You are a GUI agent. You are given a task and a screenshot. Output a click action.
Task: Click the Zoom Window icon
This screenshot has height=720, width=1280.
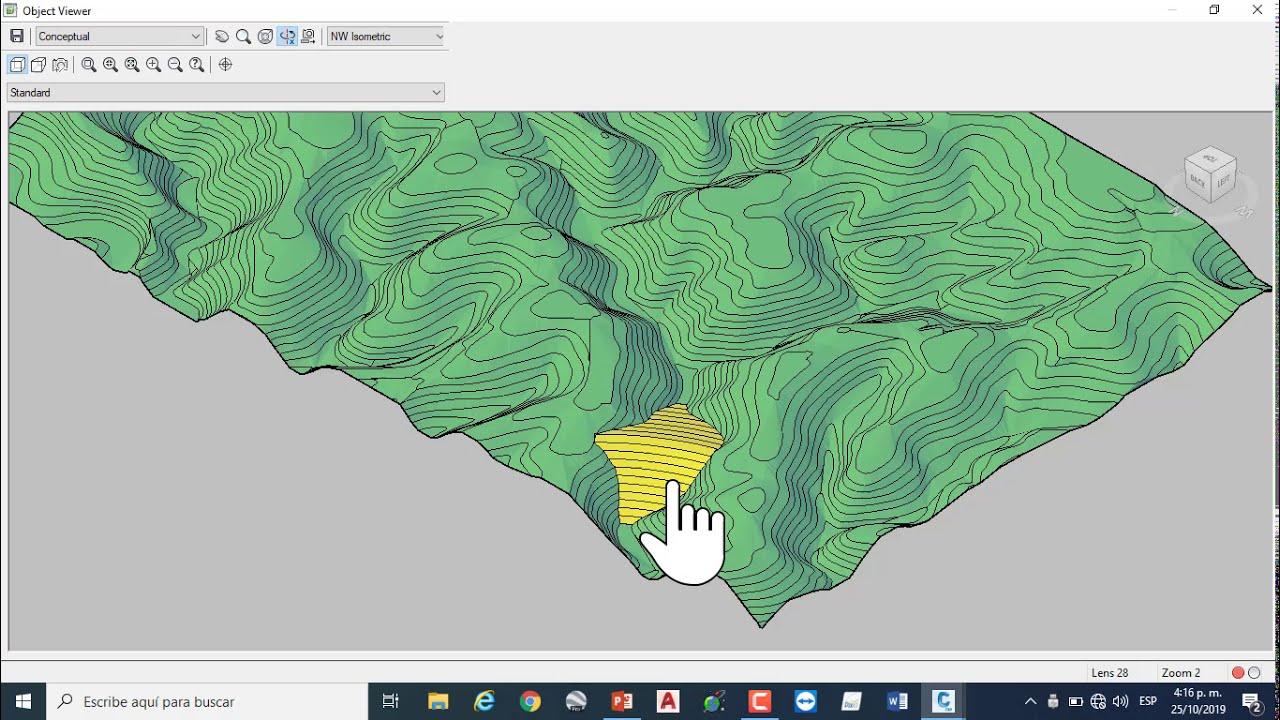[89, 64]
